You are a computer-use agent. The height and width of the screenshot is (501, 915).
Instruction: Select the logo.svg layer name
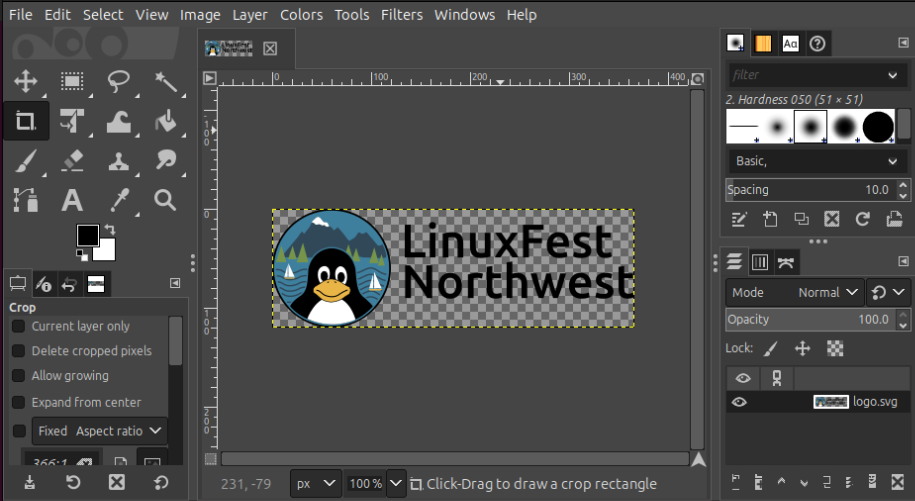click(875, 402)
